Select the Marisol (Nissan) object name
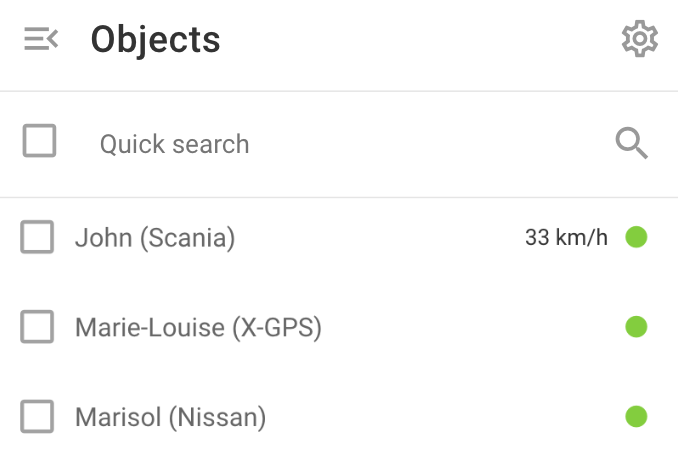 tap(170, 417)
